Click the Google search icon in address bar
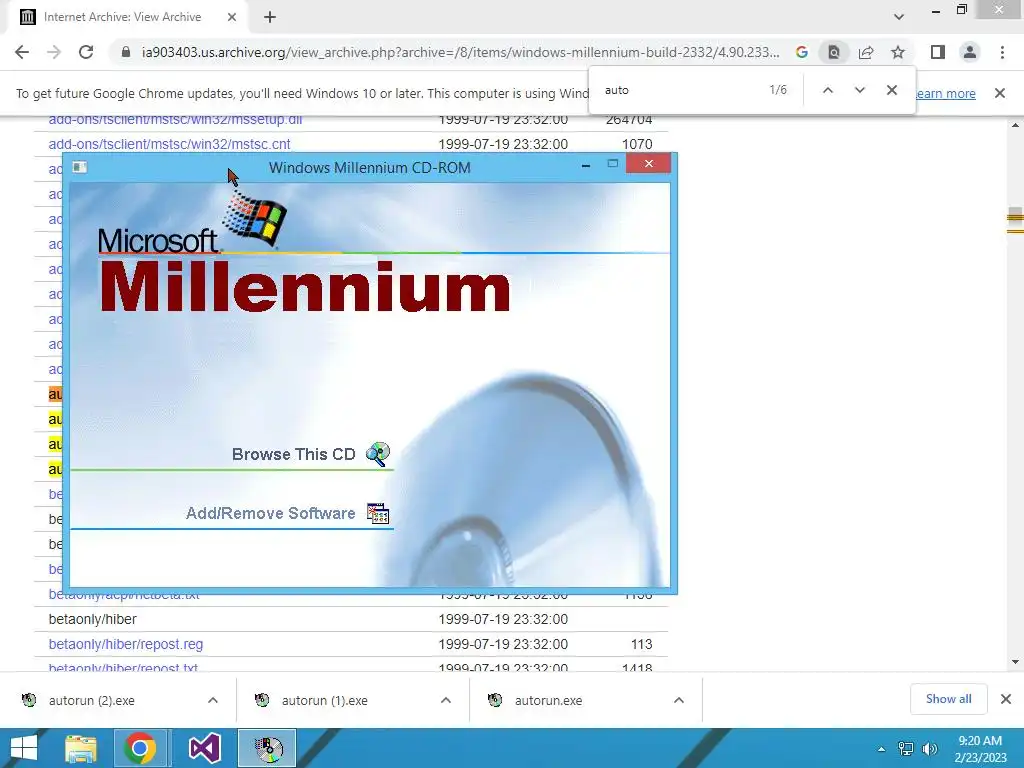This screenshot has height=768, width=1024. click(x=802, y=52)
